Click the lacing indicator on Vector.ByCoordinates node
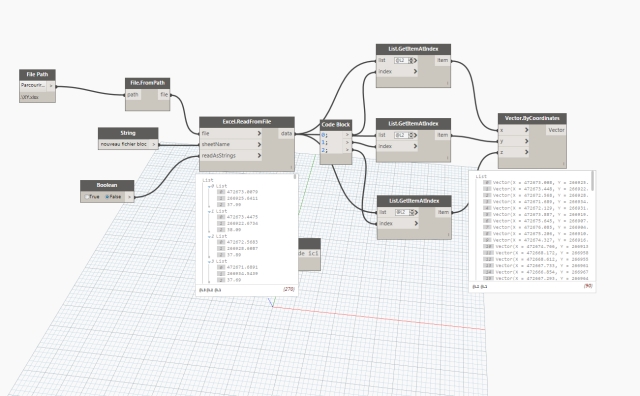This screenshot has height=396, width=640. pyautogui.click(x=564, y=164)
